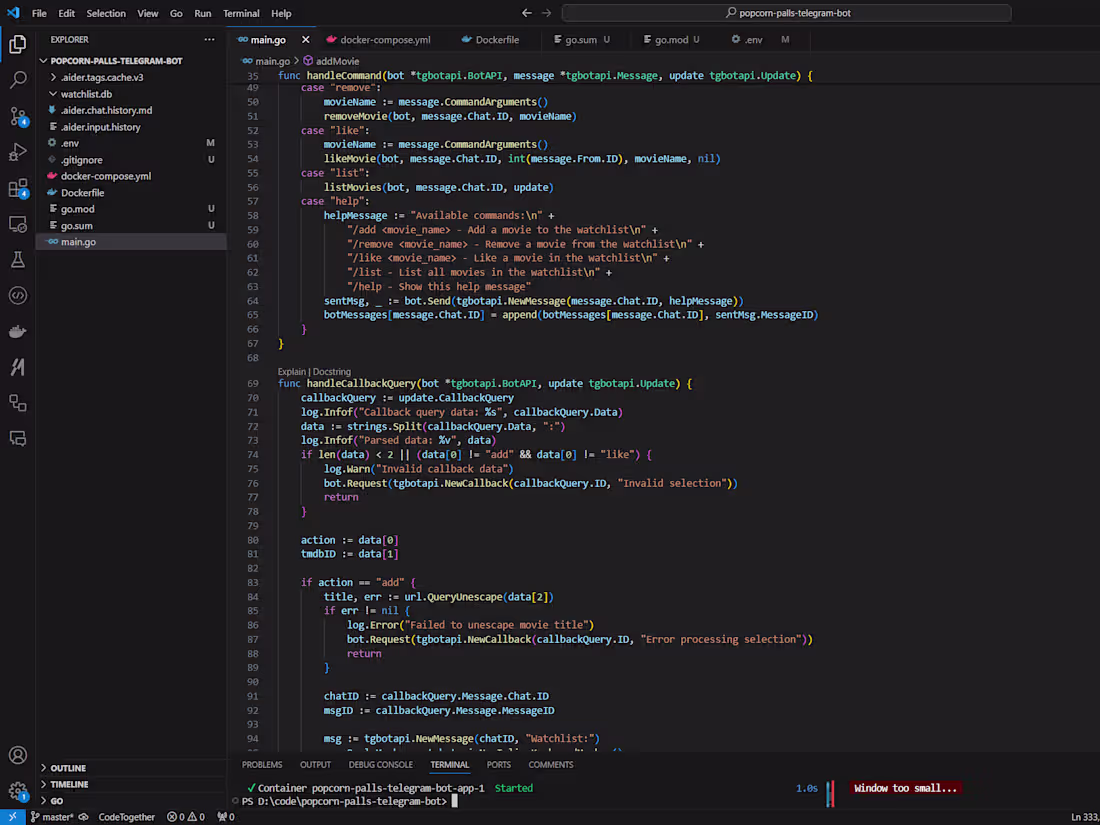Open the lightning-A extension icon in the activity bar
Image resolution: width=1100 pixels, height=825 pixels.
tap(18, 367)
